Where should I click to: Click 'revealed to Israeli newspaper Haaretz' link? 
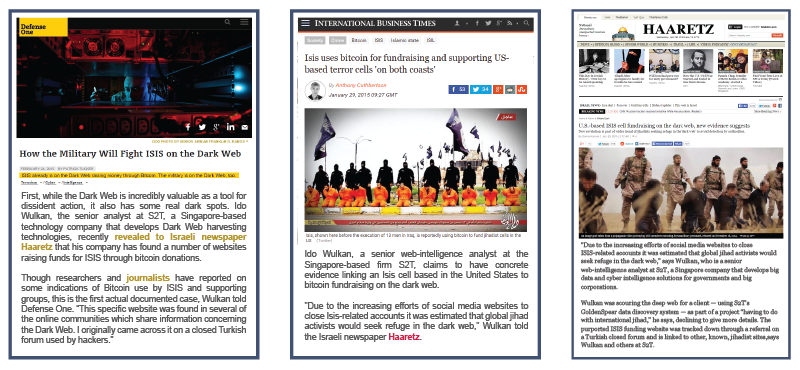pos(134,242)
